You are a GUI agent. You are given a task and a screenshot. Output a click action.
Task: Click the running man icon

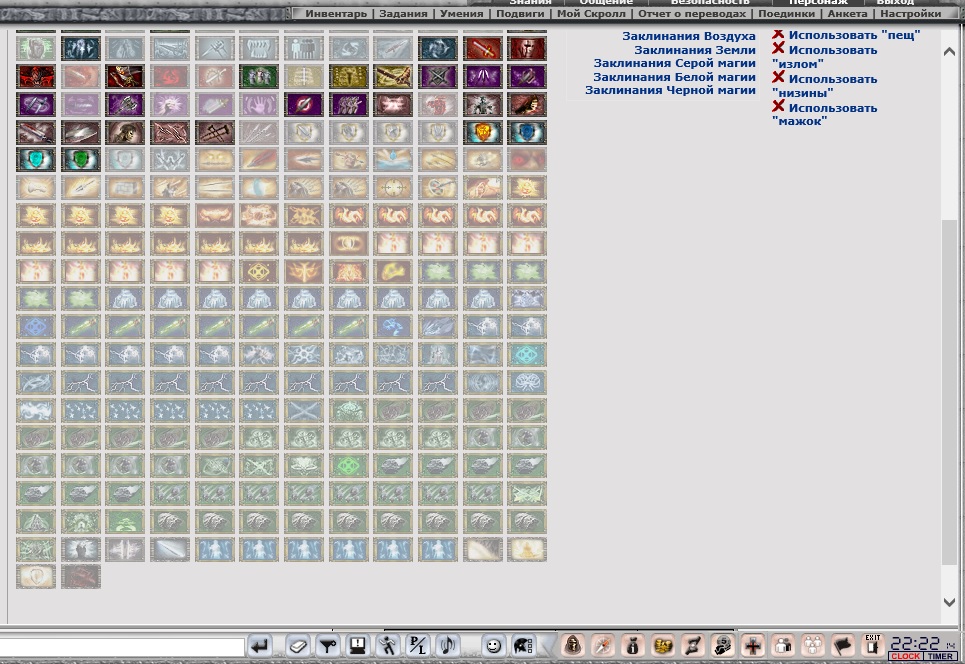coord(388,646)
